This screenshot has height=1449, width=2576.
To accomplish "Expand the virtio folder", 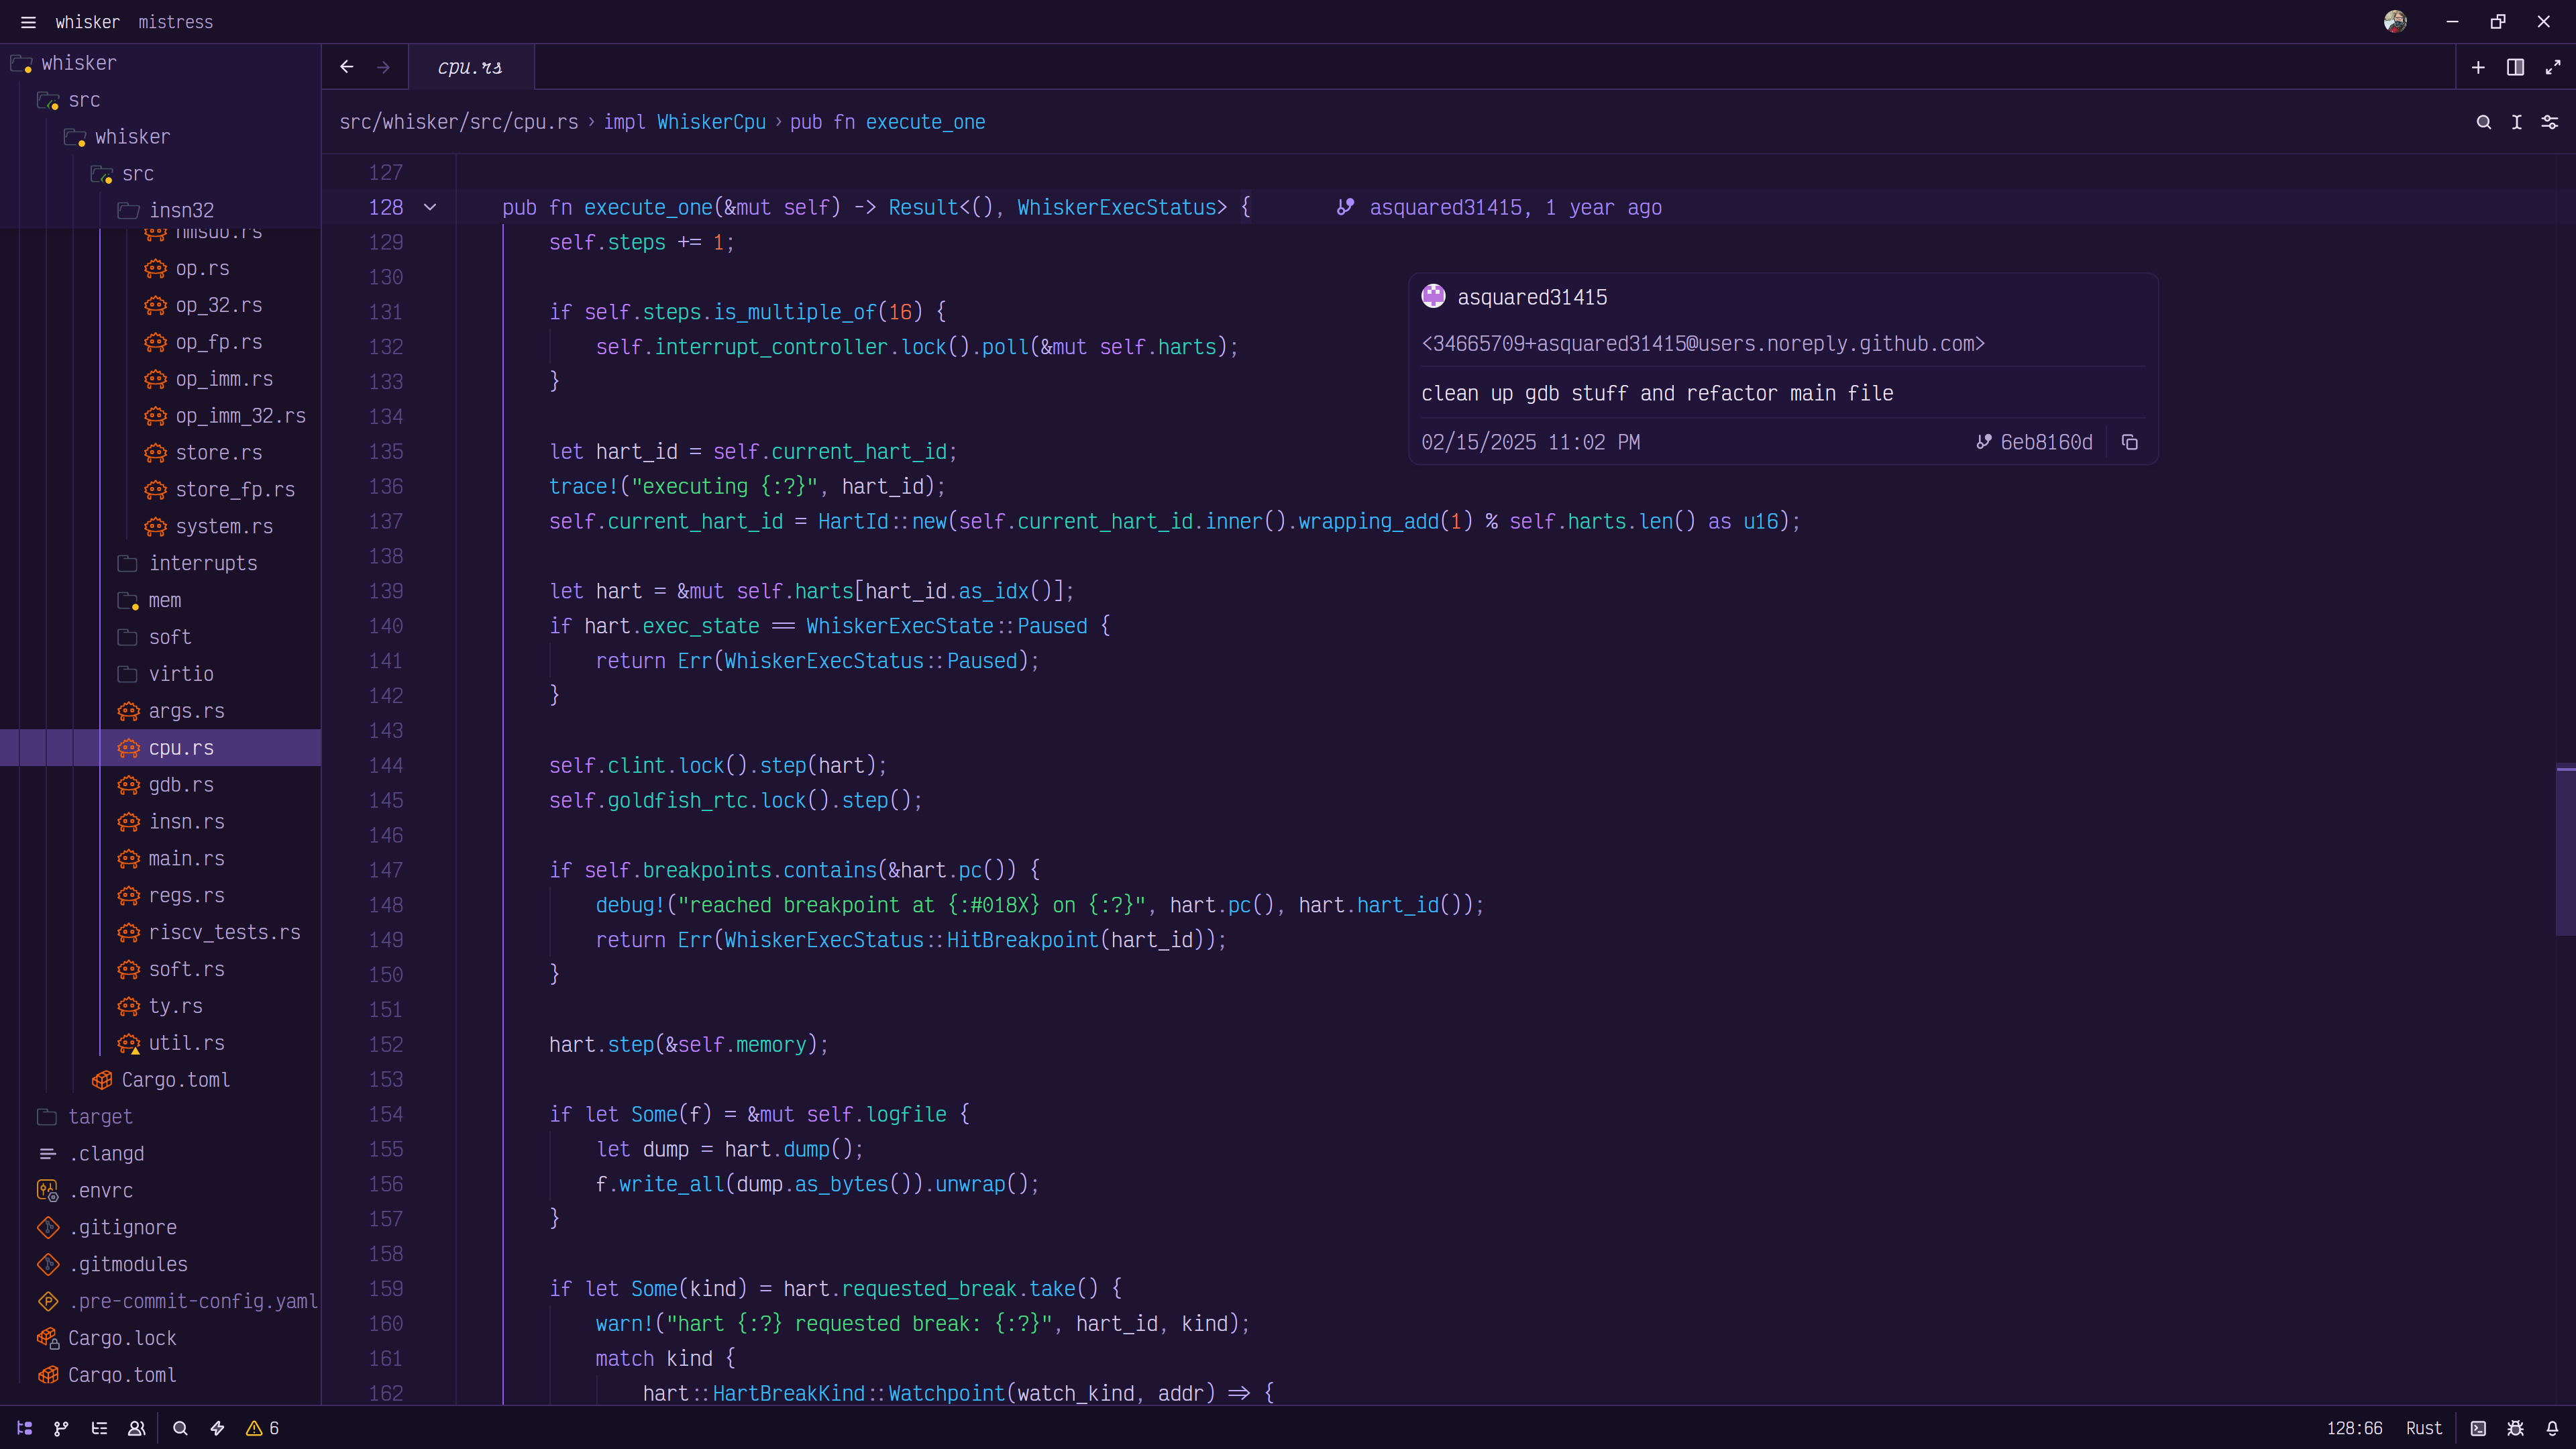I will click(160, 674).
